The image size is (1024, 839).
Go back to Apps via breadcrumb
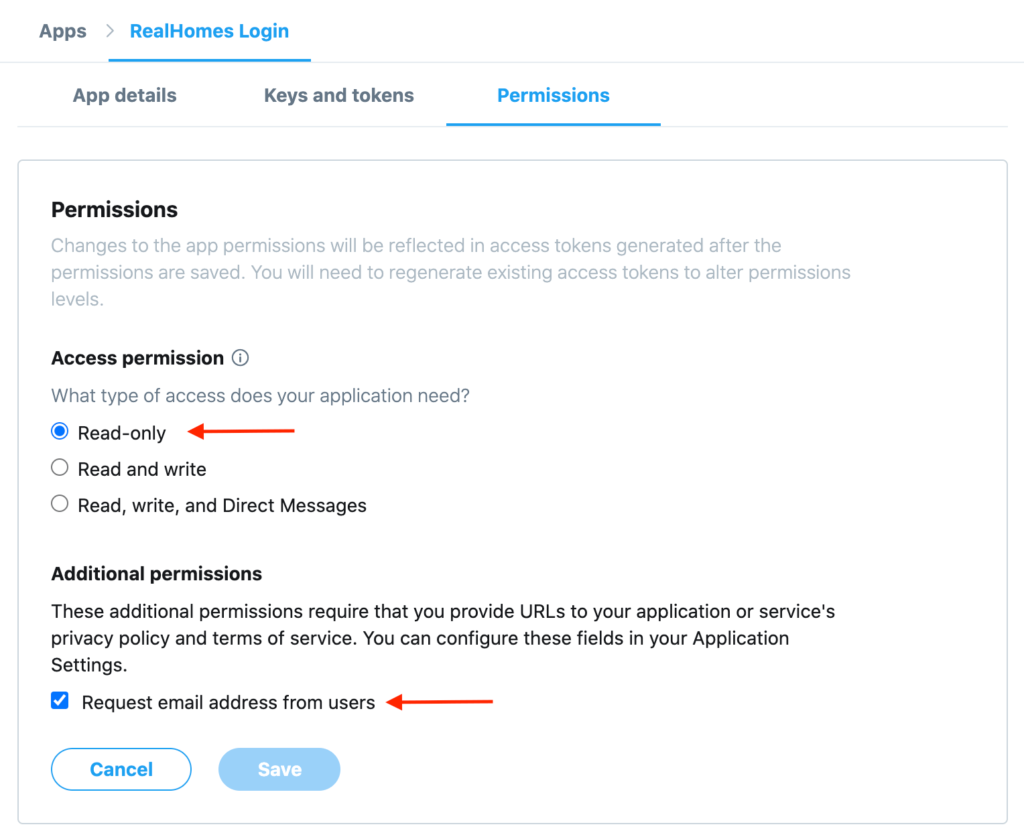pyautogui.click(x=62, y=31)
